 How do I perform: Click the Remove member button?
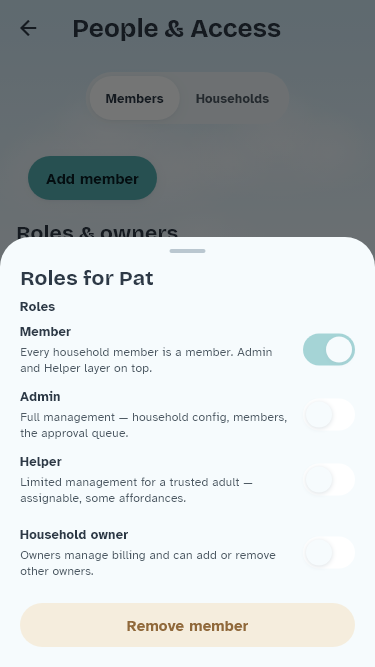188,625
